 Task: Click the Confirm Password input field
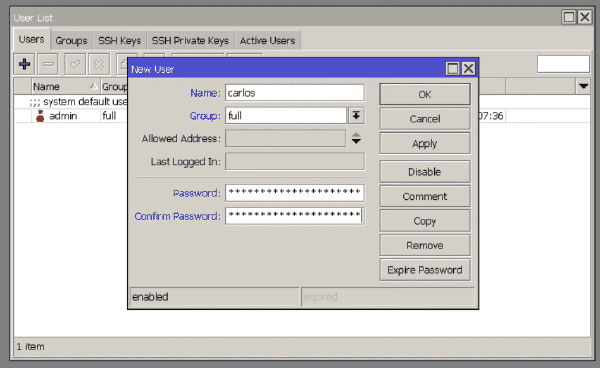click(295, 216)
